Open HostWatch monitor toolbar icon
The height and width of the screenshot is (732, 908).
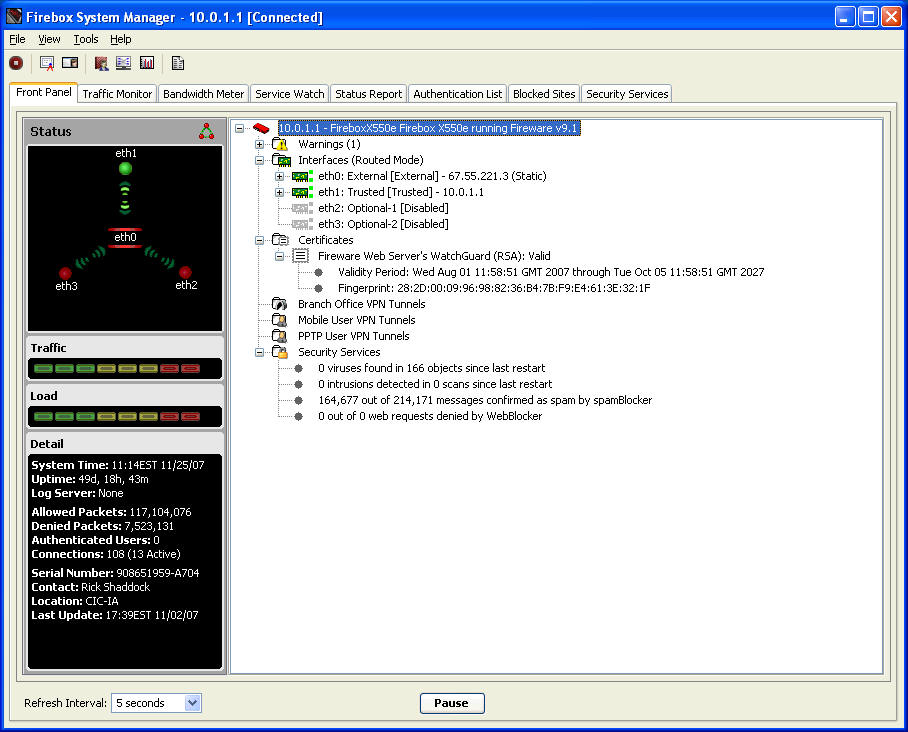pyautogui.click(x=123, y=63)
